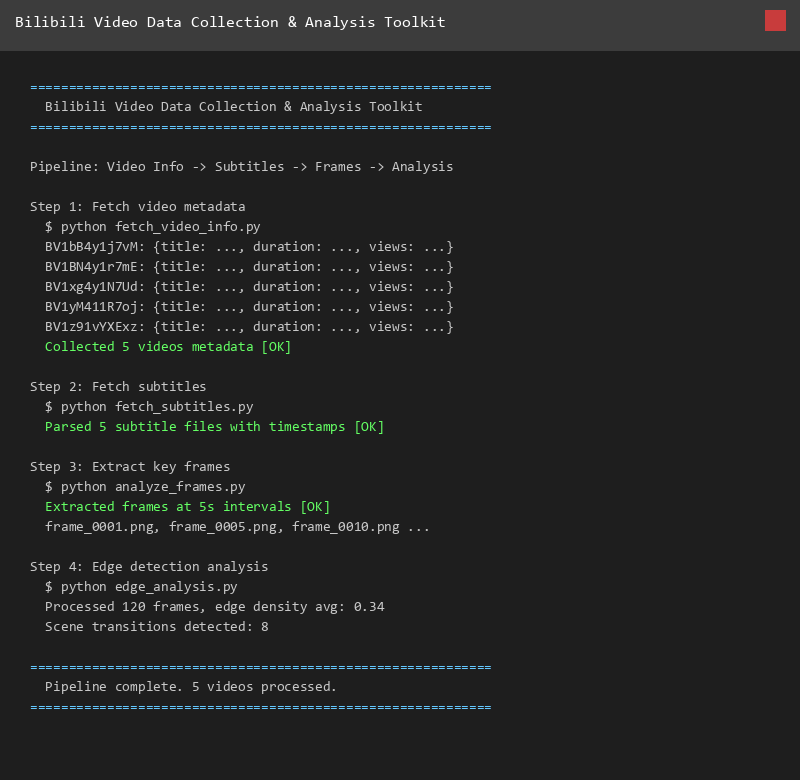800x780 pixels.
Task: Click 'Pipeline complete. 5 videos processed.' line
Action: [190, 687]
